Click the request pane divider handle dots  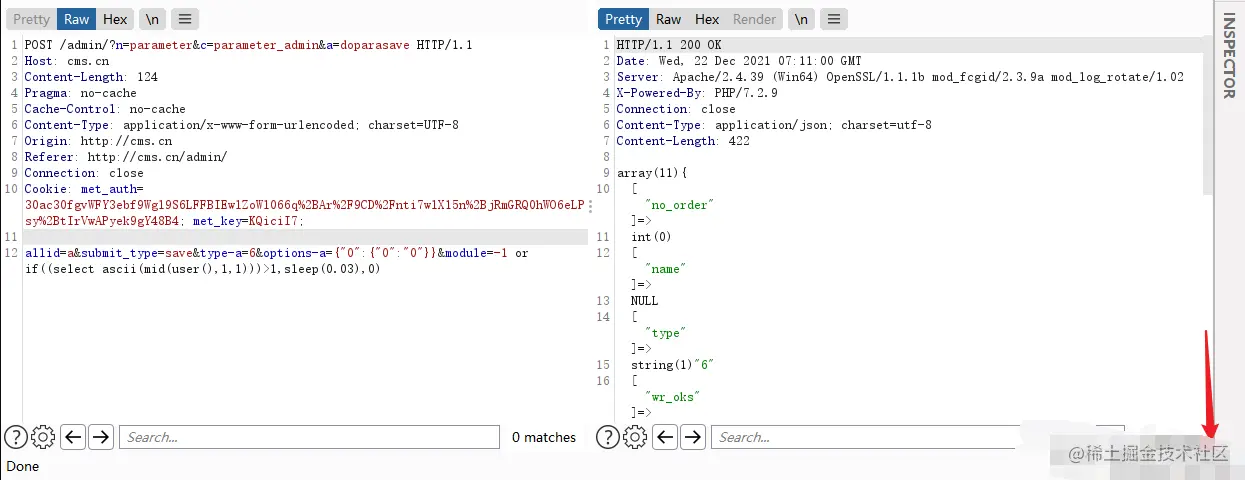(x=590, y=207)
